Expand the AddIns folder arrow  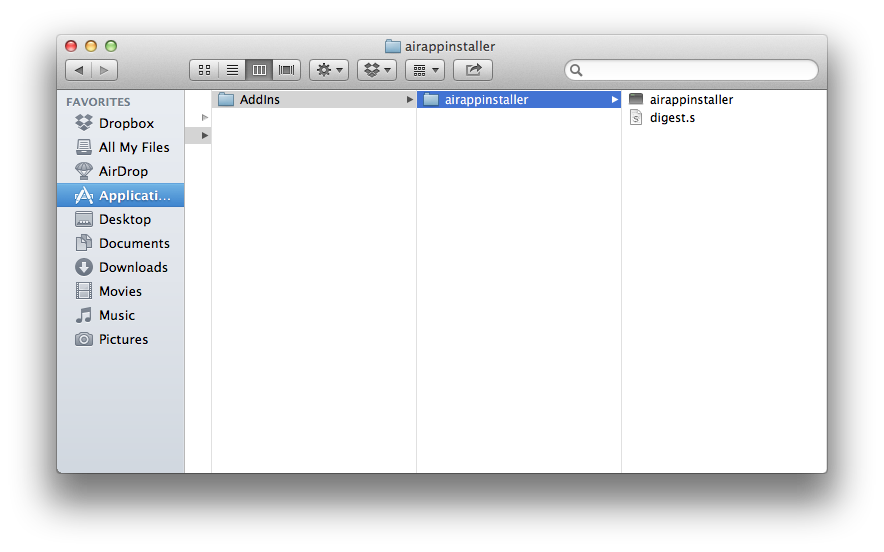coord(410,99)
